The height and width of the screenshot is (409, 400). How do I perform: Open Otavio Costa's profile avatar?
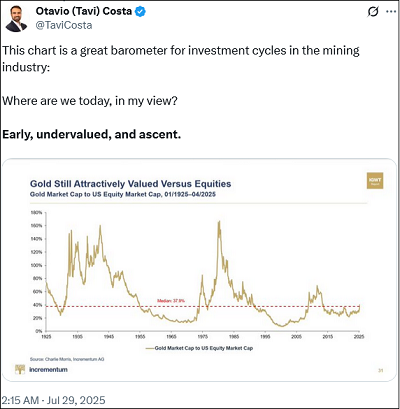[x=16, y=19]
